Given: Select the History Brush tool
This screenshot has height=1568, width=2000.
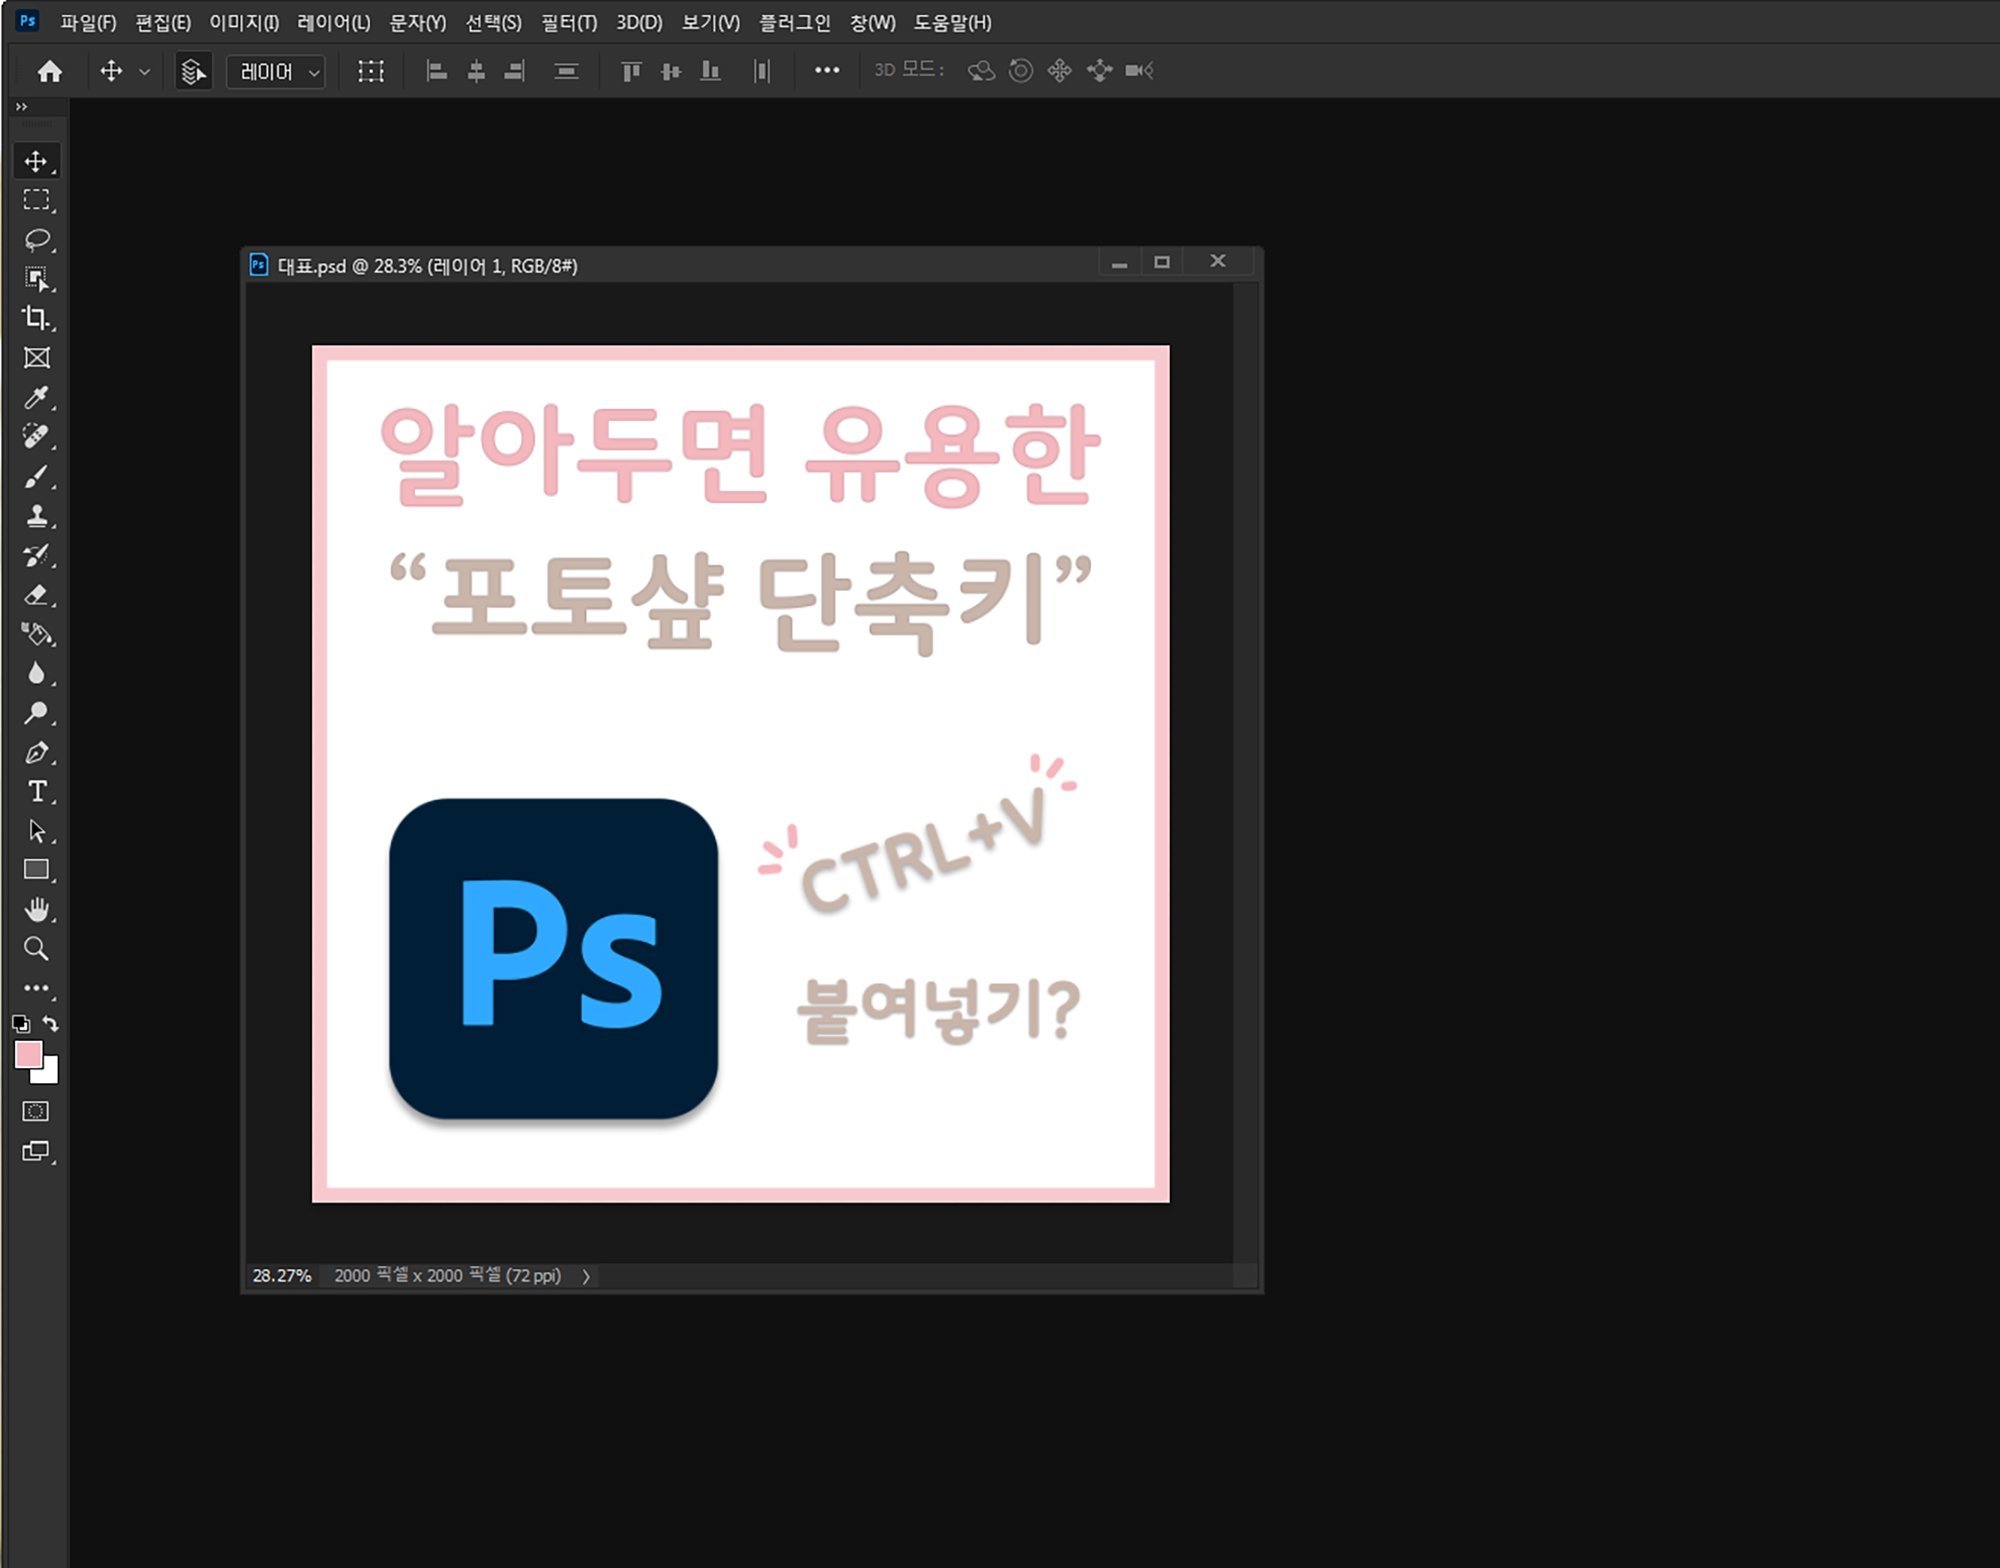Looking at the screenshot, I should click(36, 555).
